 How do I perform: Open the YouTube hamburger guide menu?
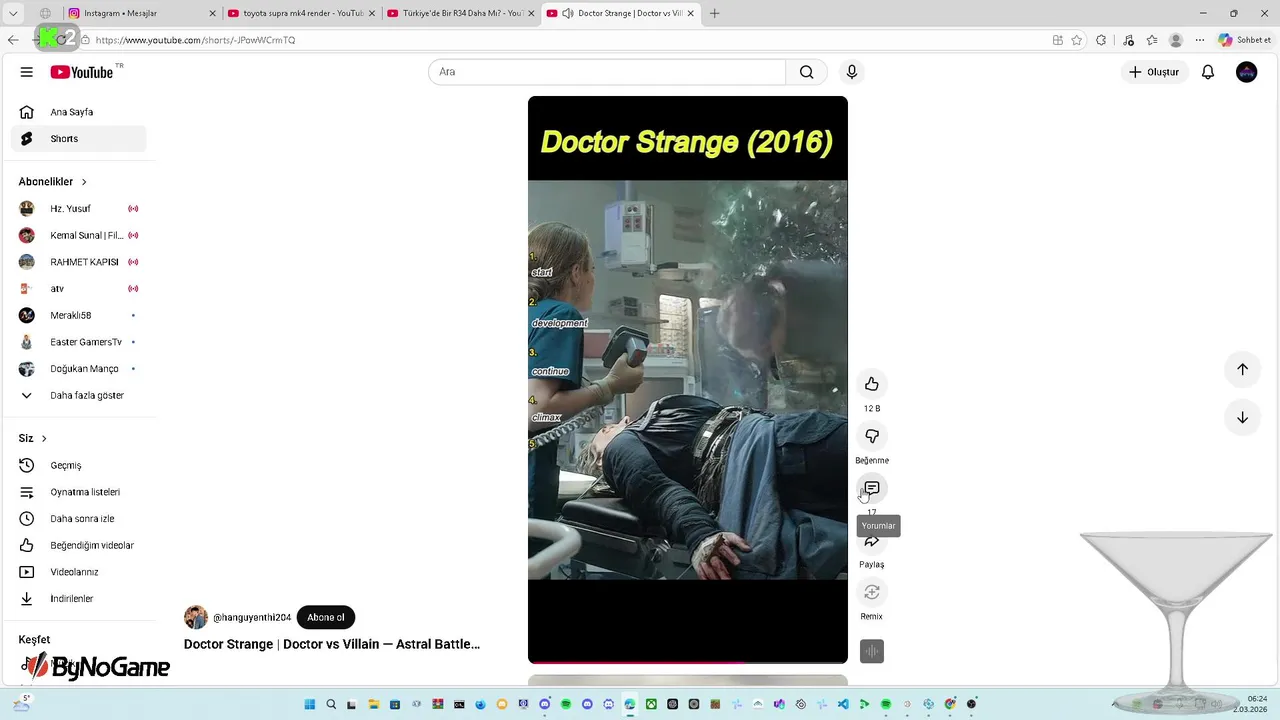point(27,72)
